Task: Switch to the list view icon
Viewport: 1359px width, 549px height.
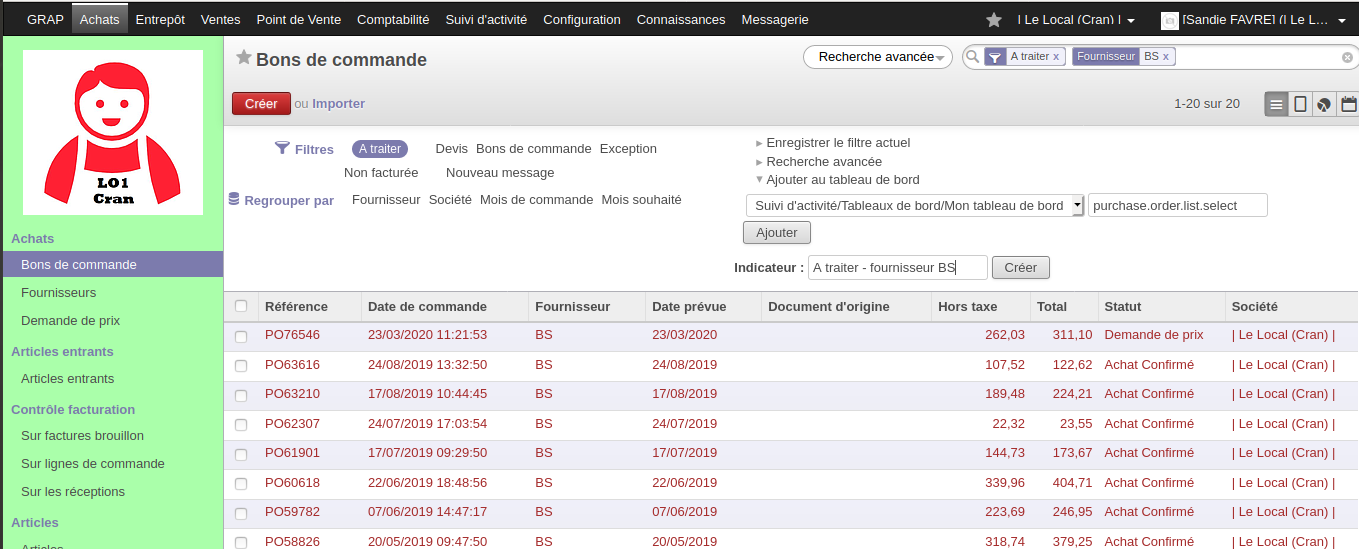Action: [1276, 104]
